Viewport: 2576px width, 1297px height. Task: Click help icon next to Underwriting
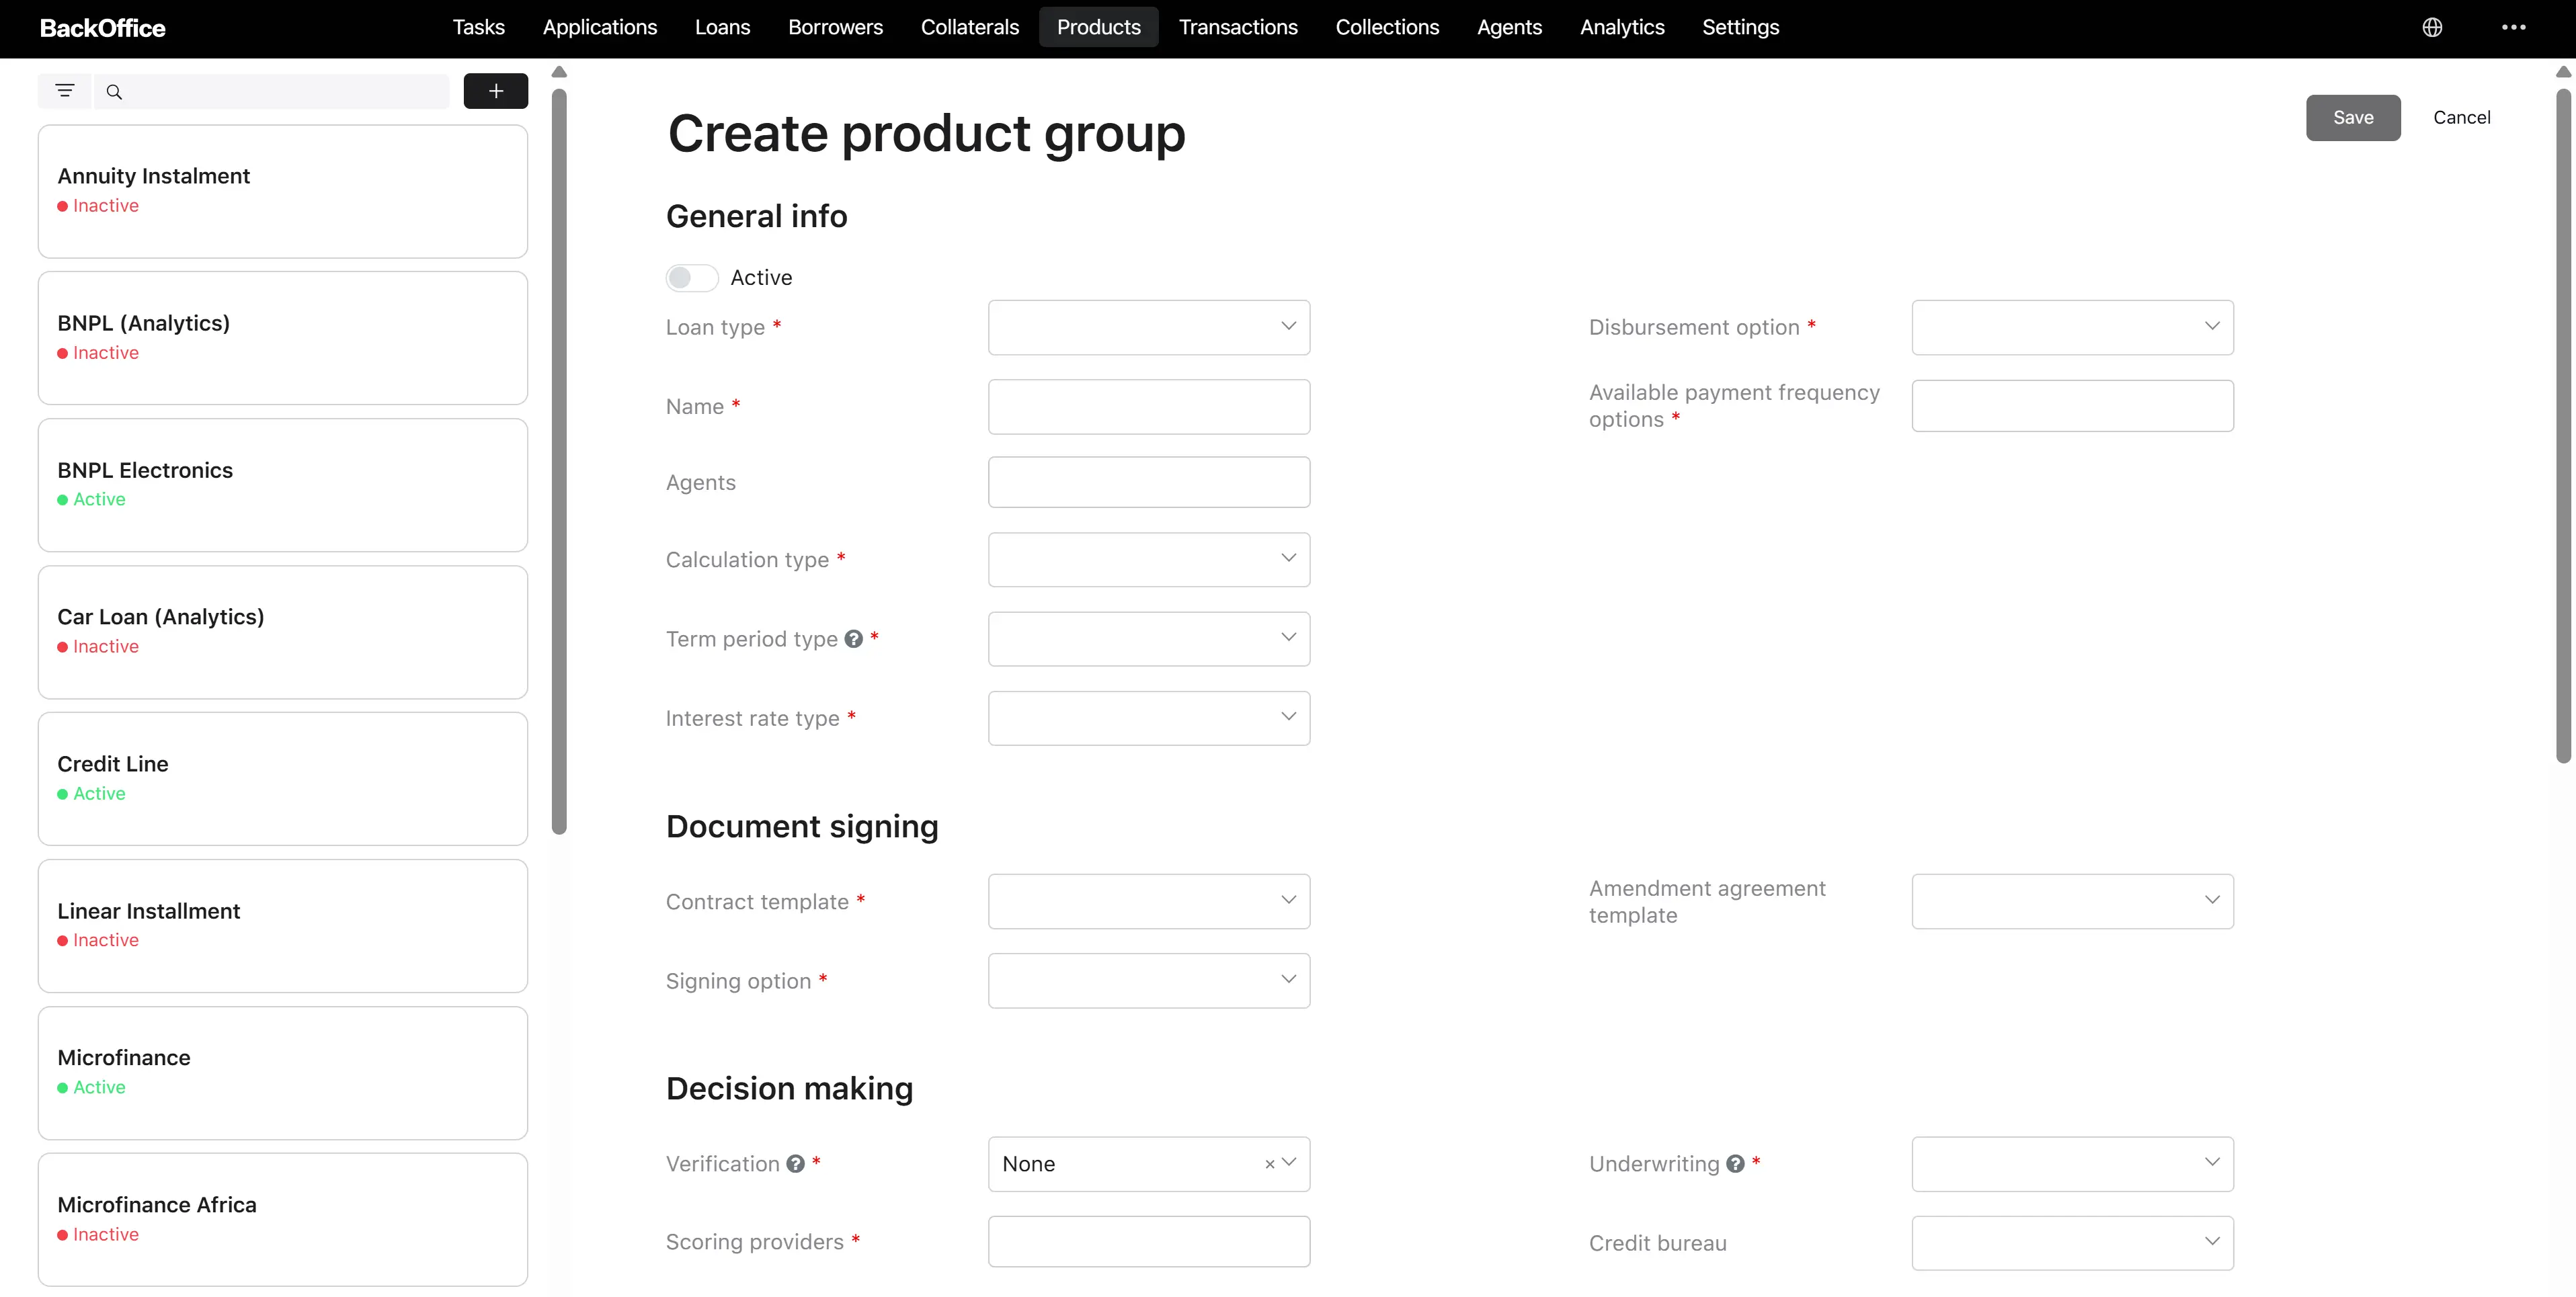(1735, 1164)
